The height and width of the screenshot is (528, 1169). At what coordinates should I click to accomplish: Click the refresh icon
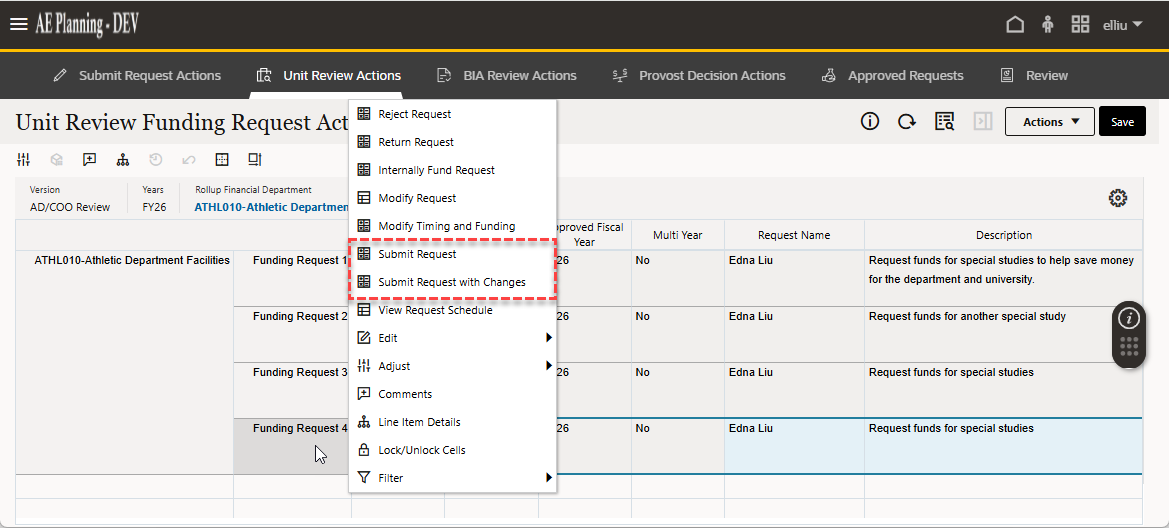907,122
